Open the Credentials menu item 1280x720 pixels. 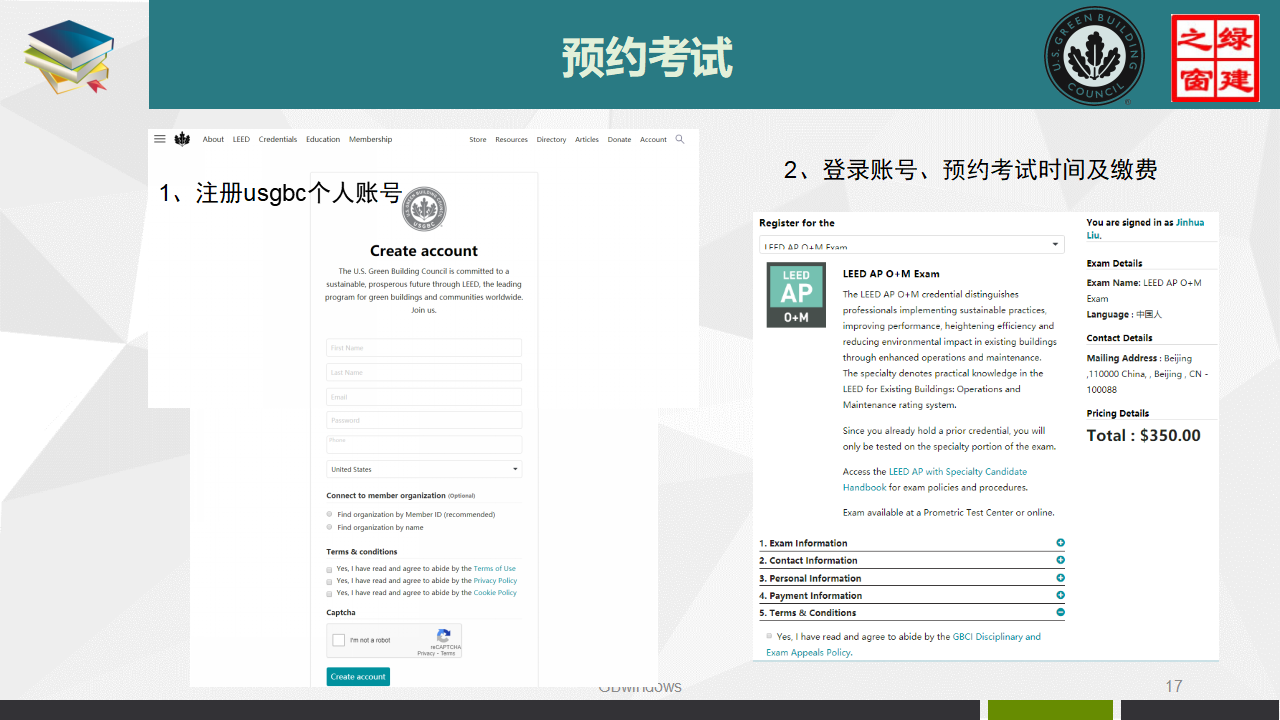[278, 139]
